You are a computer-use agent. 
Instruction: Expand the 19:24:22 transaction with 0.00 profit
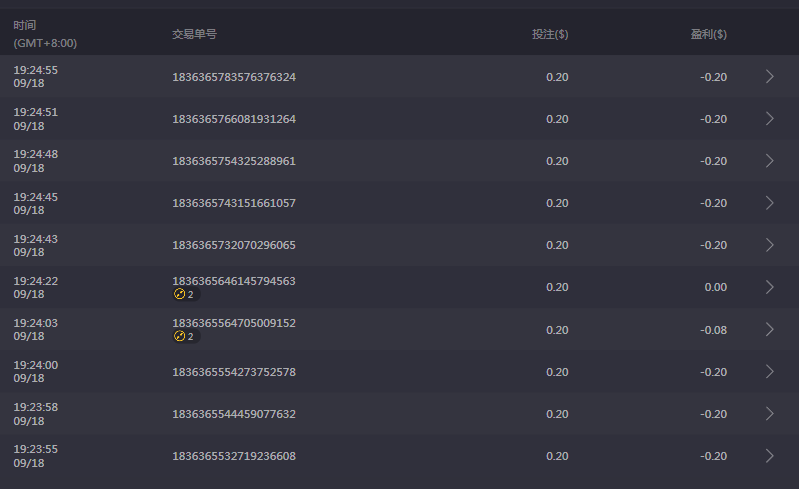click(769, 287)
